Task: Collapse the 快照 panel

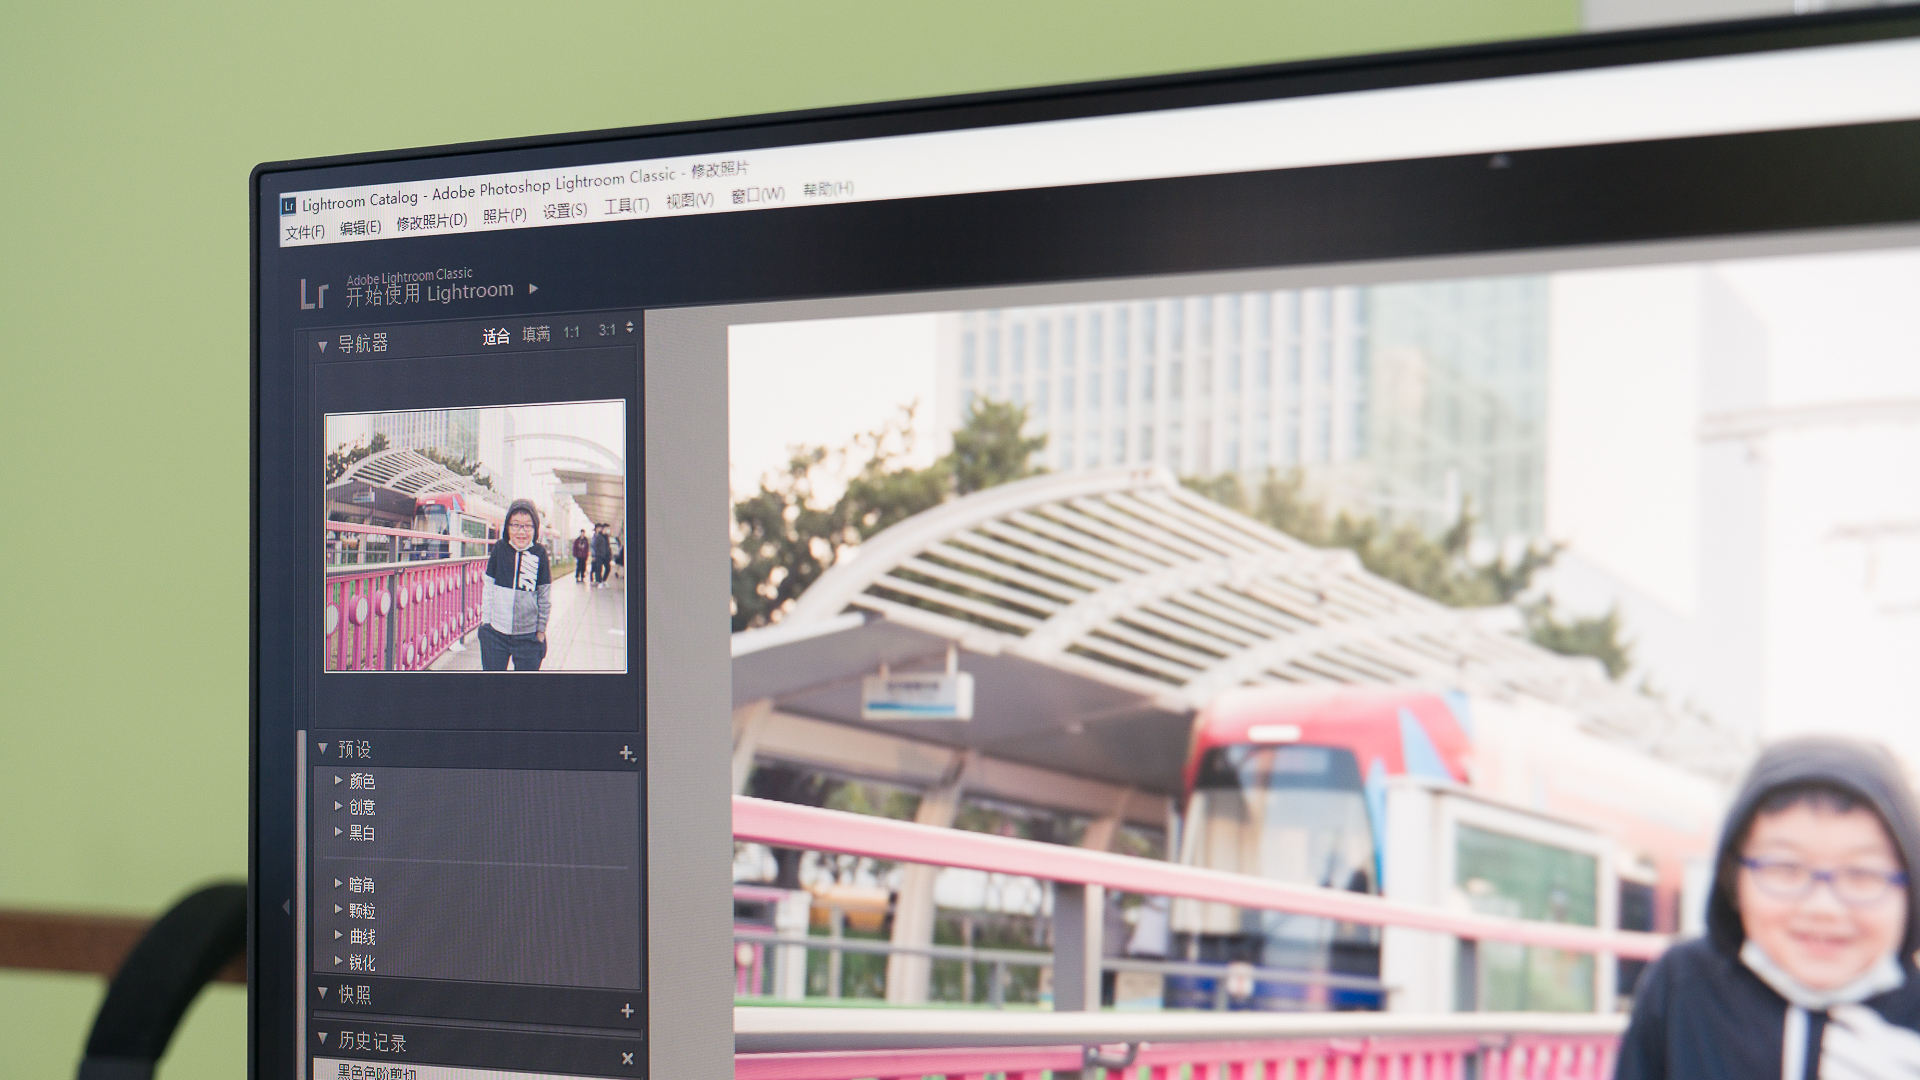Action: 323,993
